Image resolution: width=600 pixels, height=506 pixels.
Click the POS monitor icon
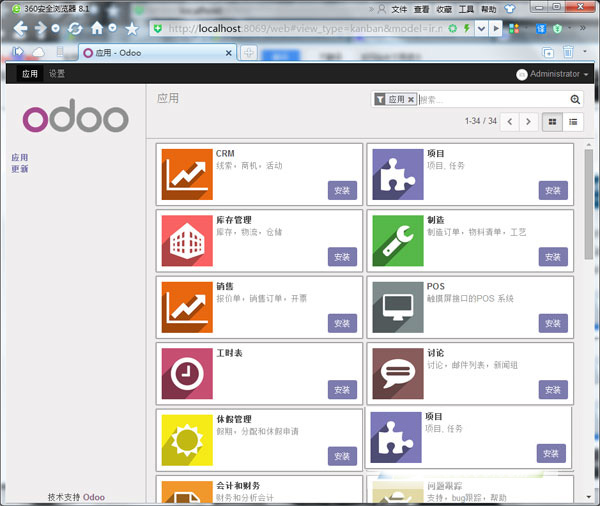tap(398, 307)
